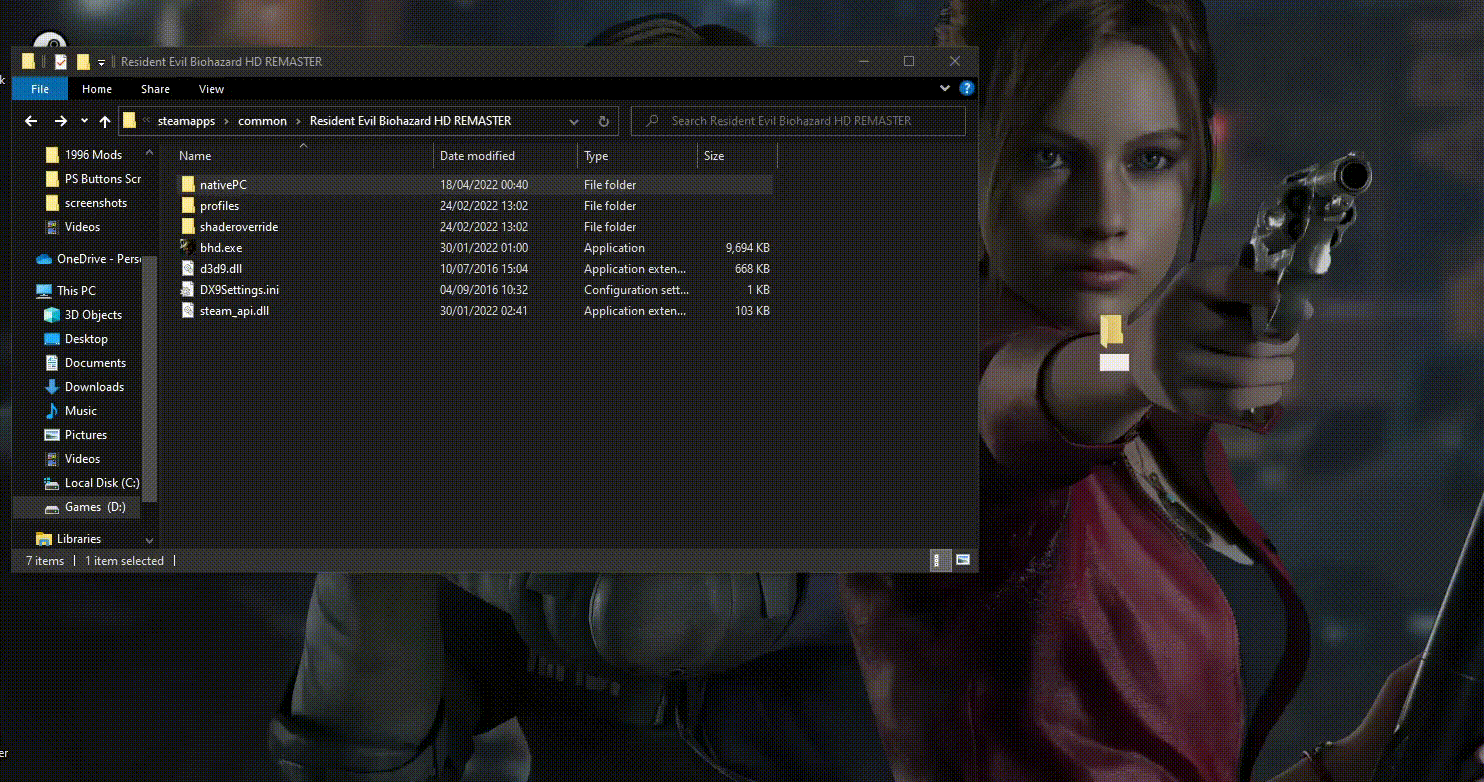Switch to the View ribbon tab
The height and width of the screenshot is (782, 1484).
[x=211, y=89]
